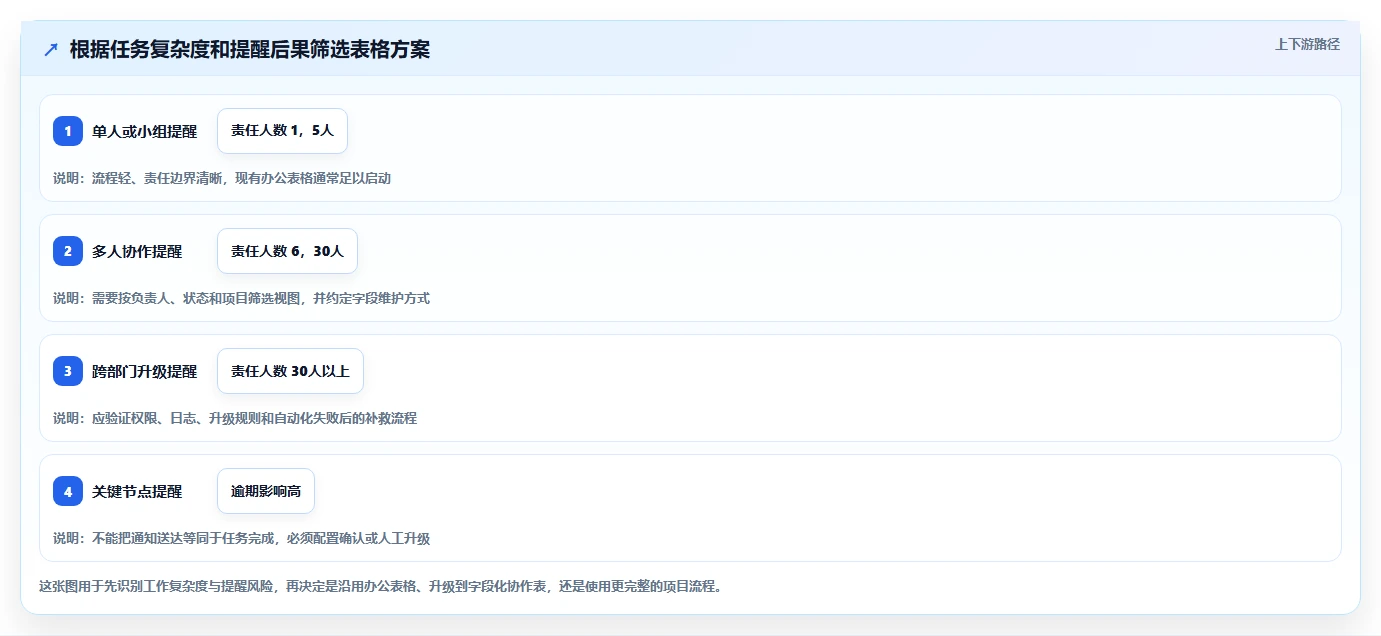The width and height of the screenshot is (1381, 636).
Task: Click the 责任人数 1，5人 chip
Action: (x=282, y=131)
